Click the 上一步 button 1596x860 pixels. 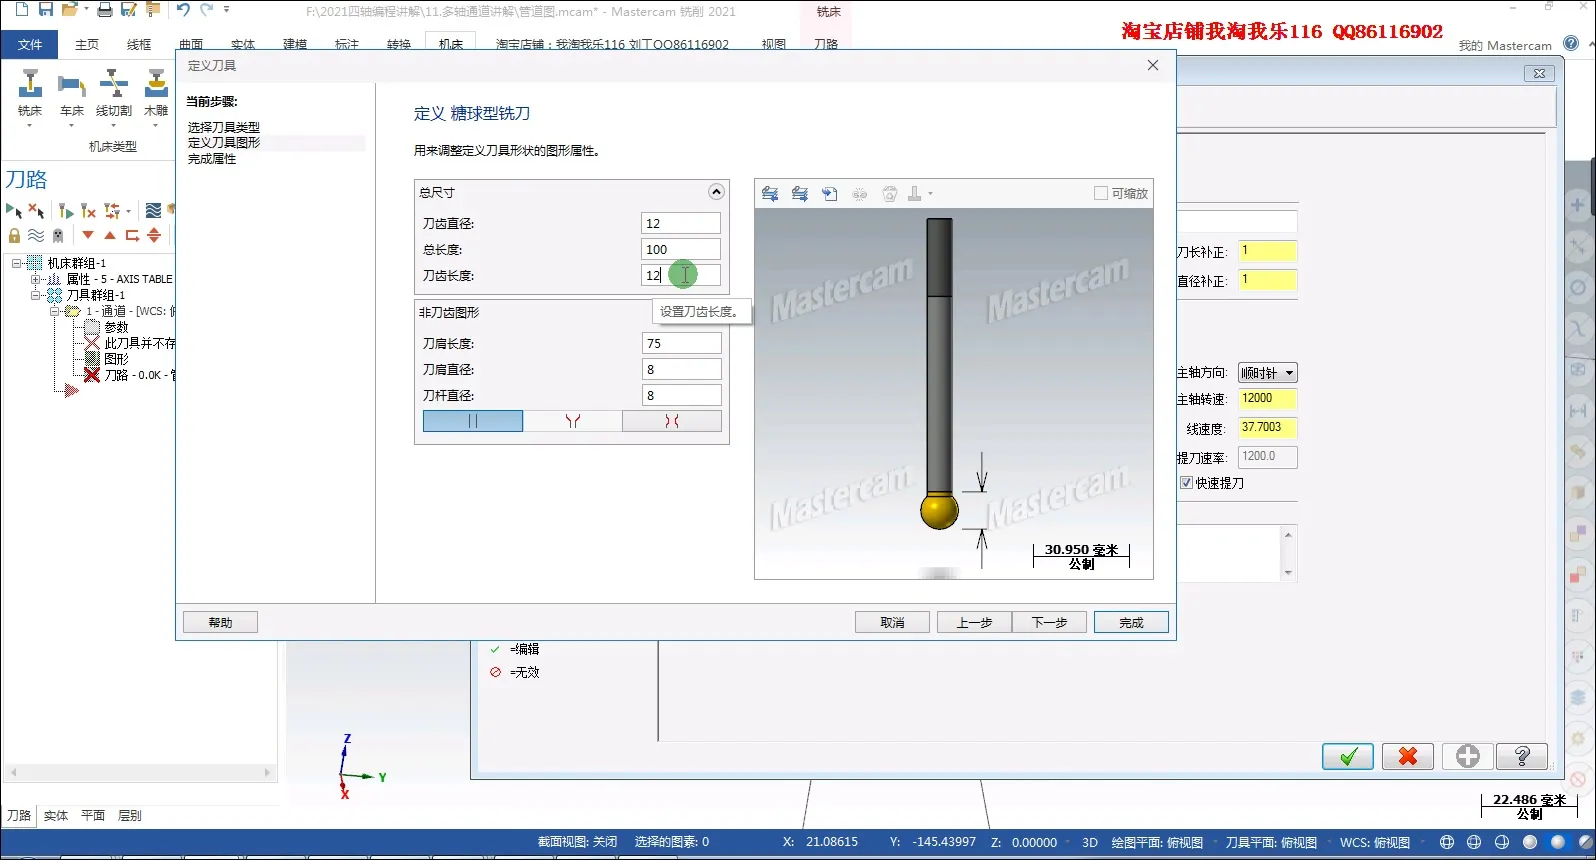[974, 622]
